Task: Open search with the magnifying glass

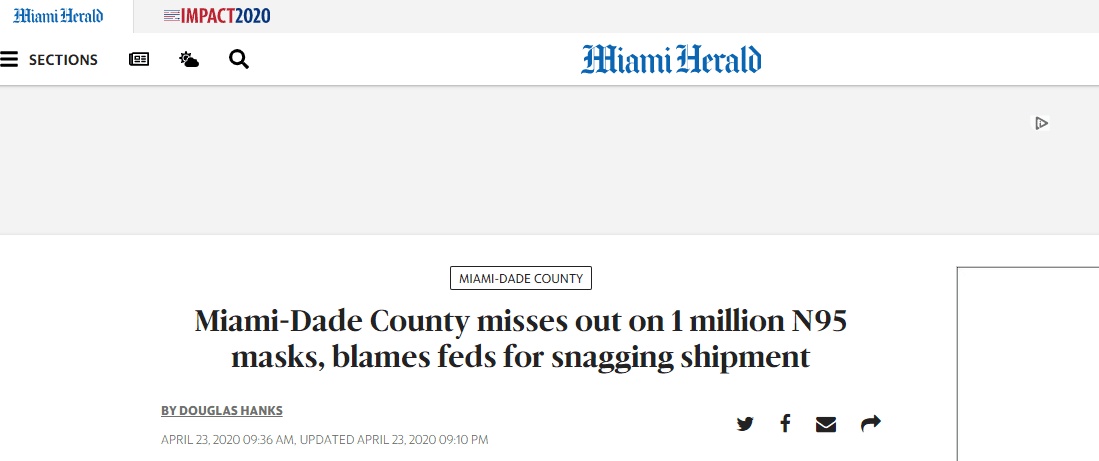Action: (239, 60)
